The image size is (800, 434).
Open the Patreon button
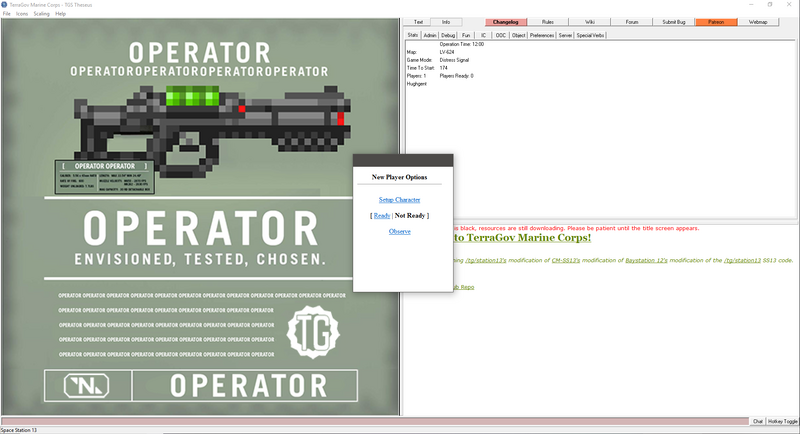point(716,22)
